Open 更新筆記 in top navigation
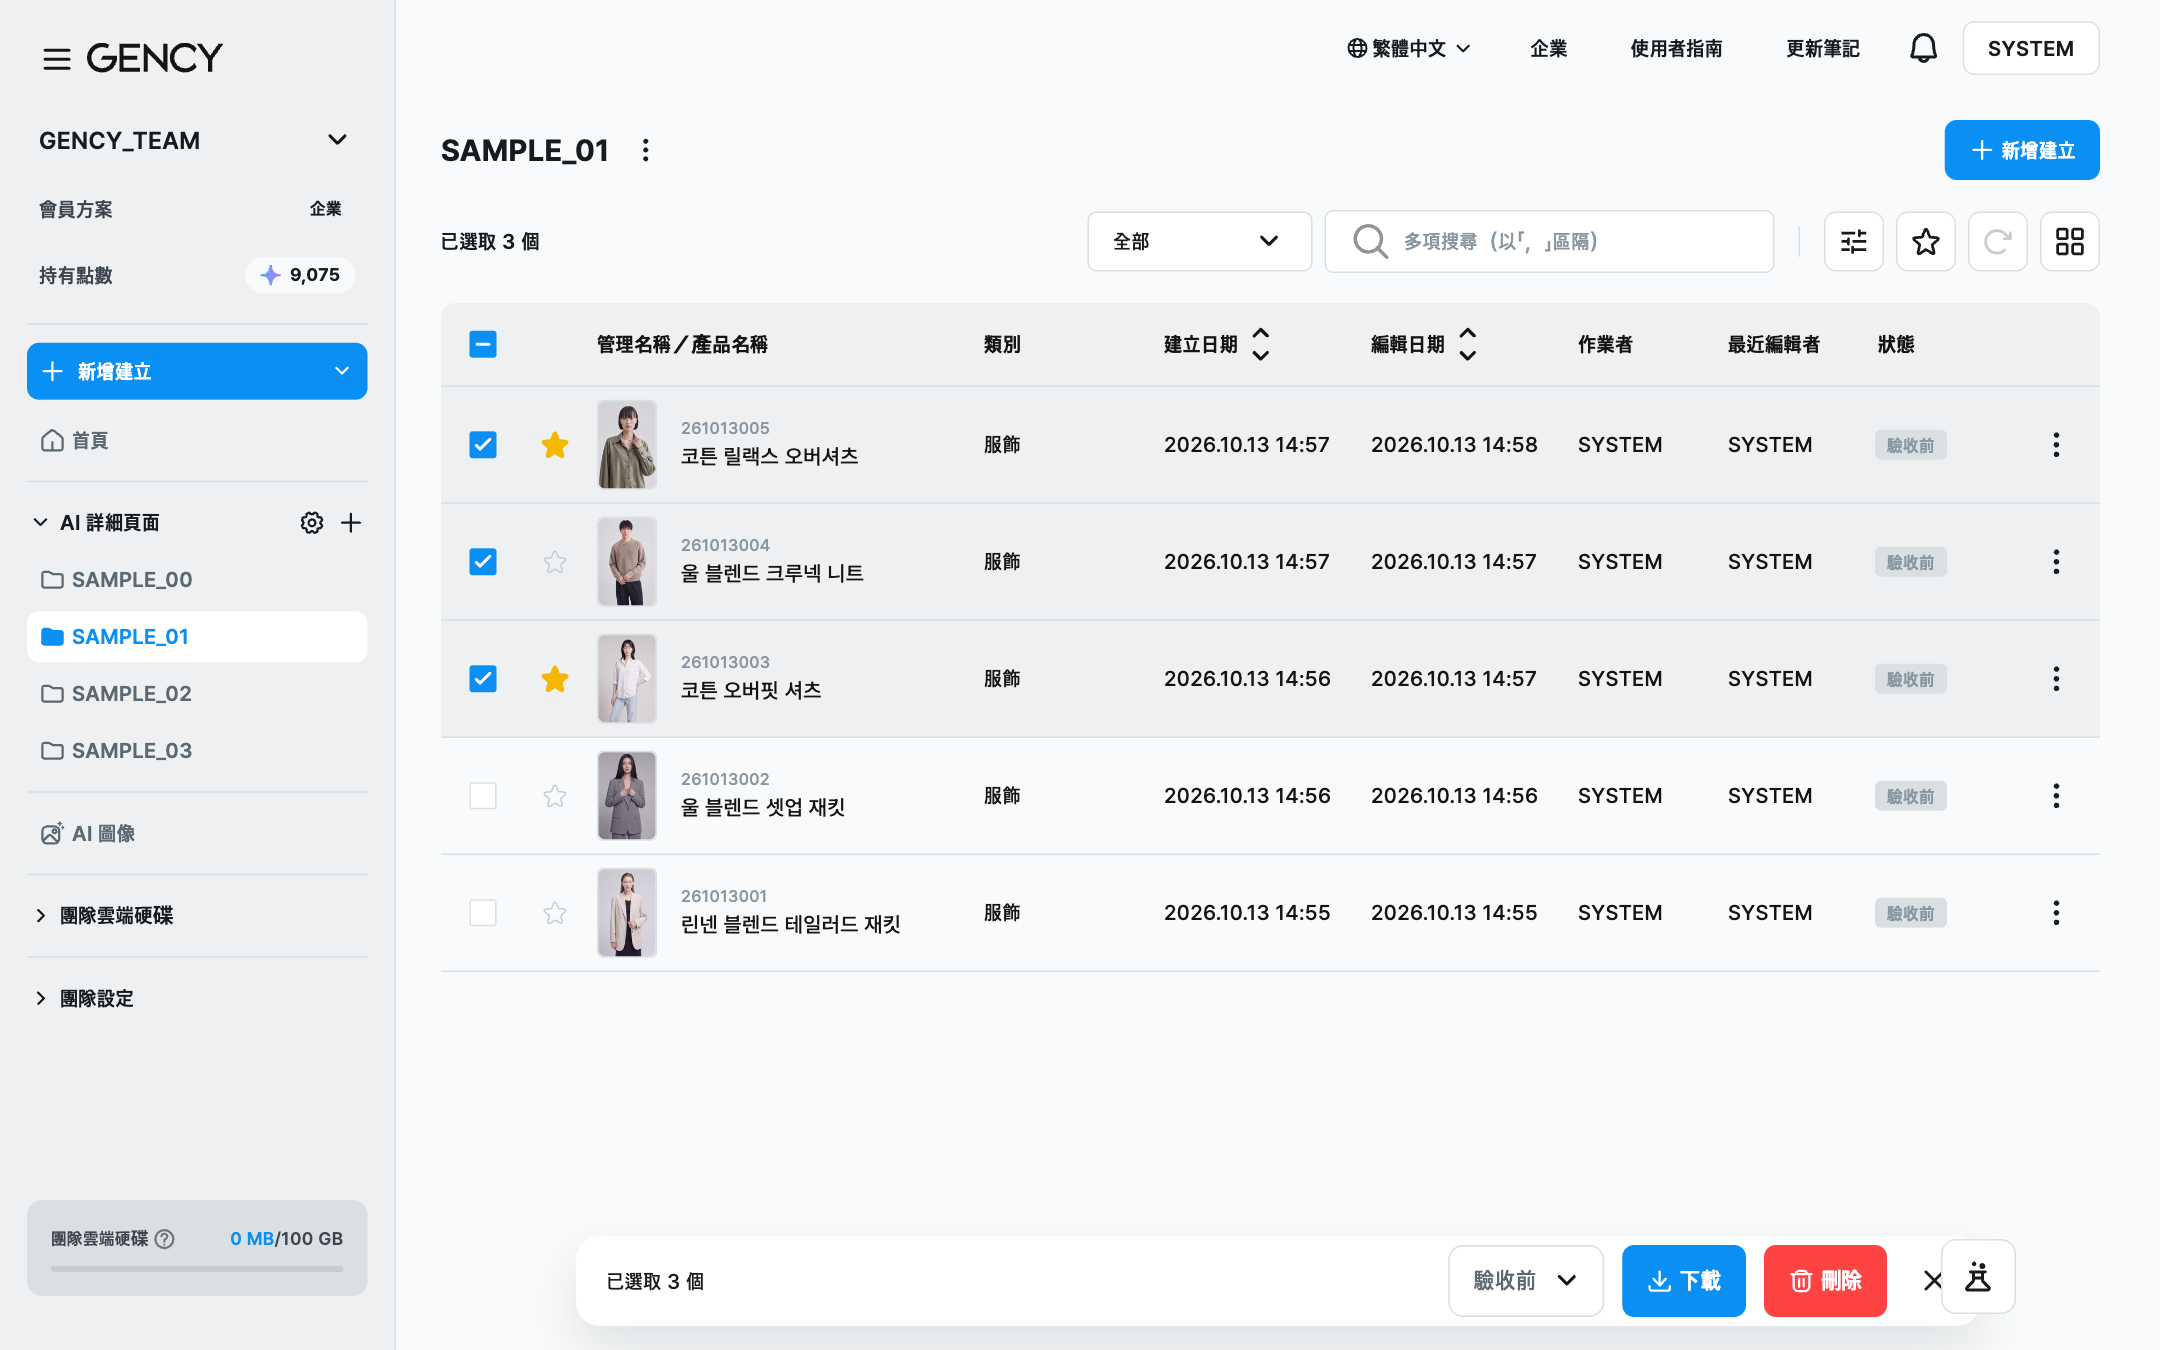 click(1822, 48)
